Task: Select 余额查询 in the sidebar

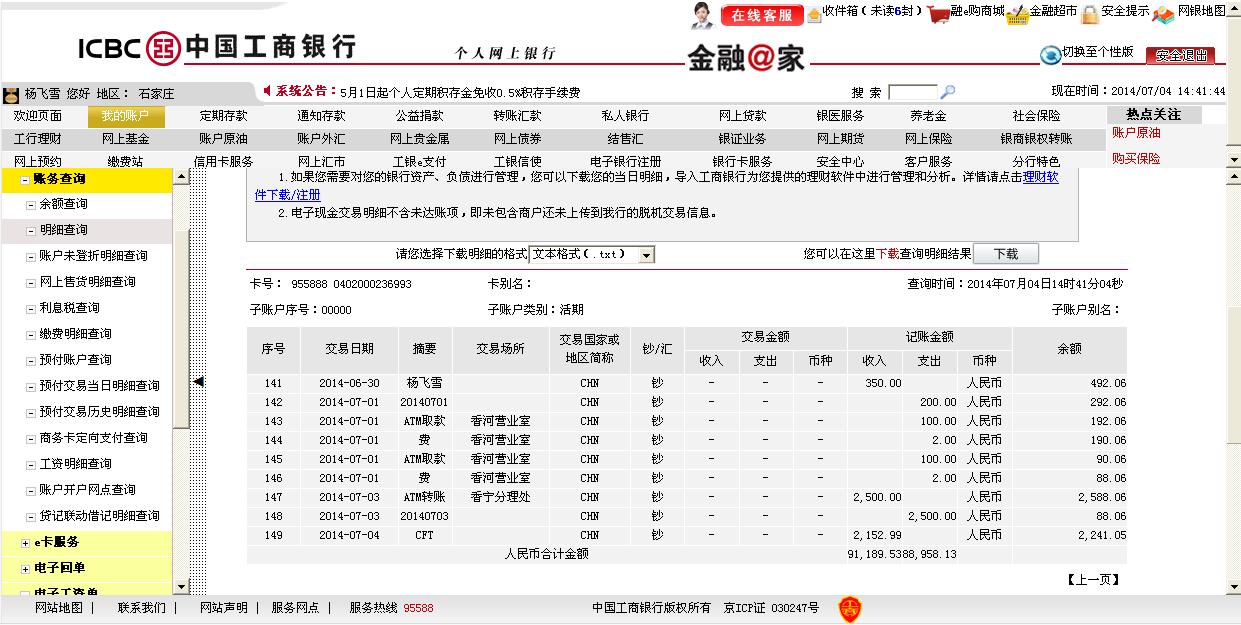Action: tap(63, 204)
